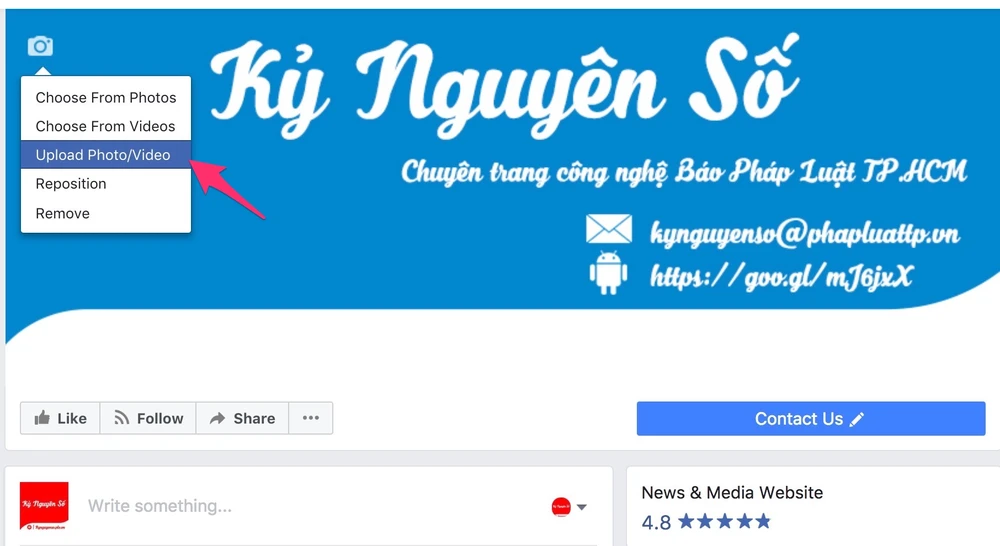Click the Follow feed button
Viewport: 1000px width, 546px height.
click(x=148, y=418)
